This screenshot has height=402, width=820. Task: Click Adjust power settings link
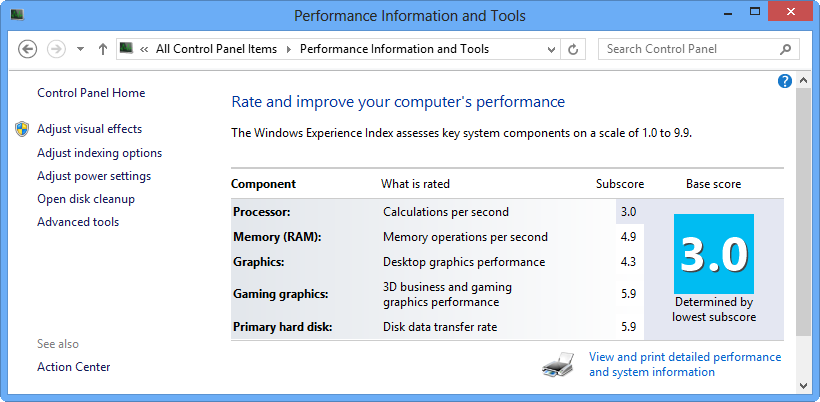(94, 176)
